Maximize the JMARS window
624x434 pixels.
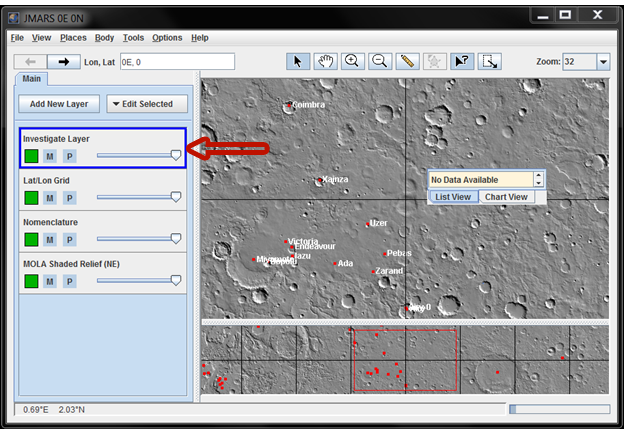pyautogui.click(x=566, y=16)
